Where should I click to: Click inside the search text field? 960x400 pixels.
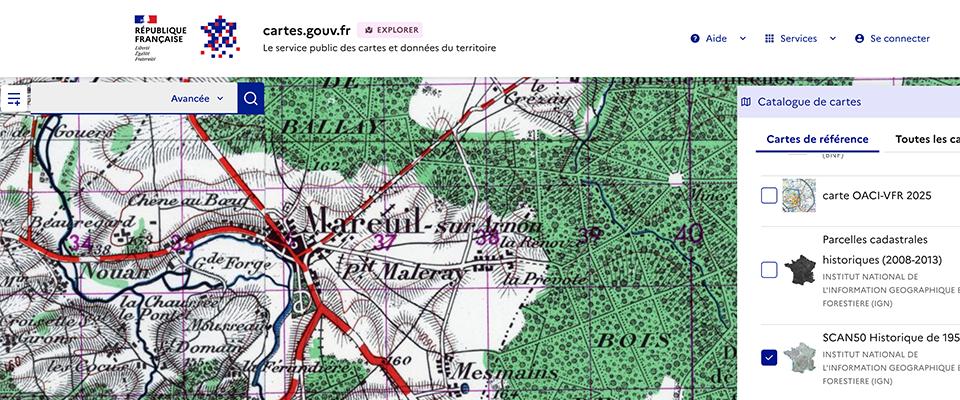pyautogui.click(x=95, y=99)
